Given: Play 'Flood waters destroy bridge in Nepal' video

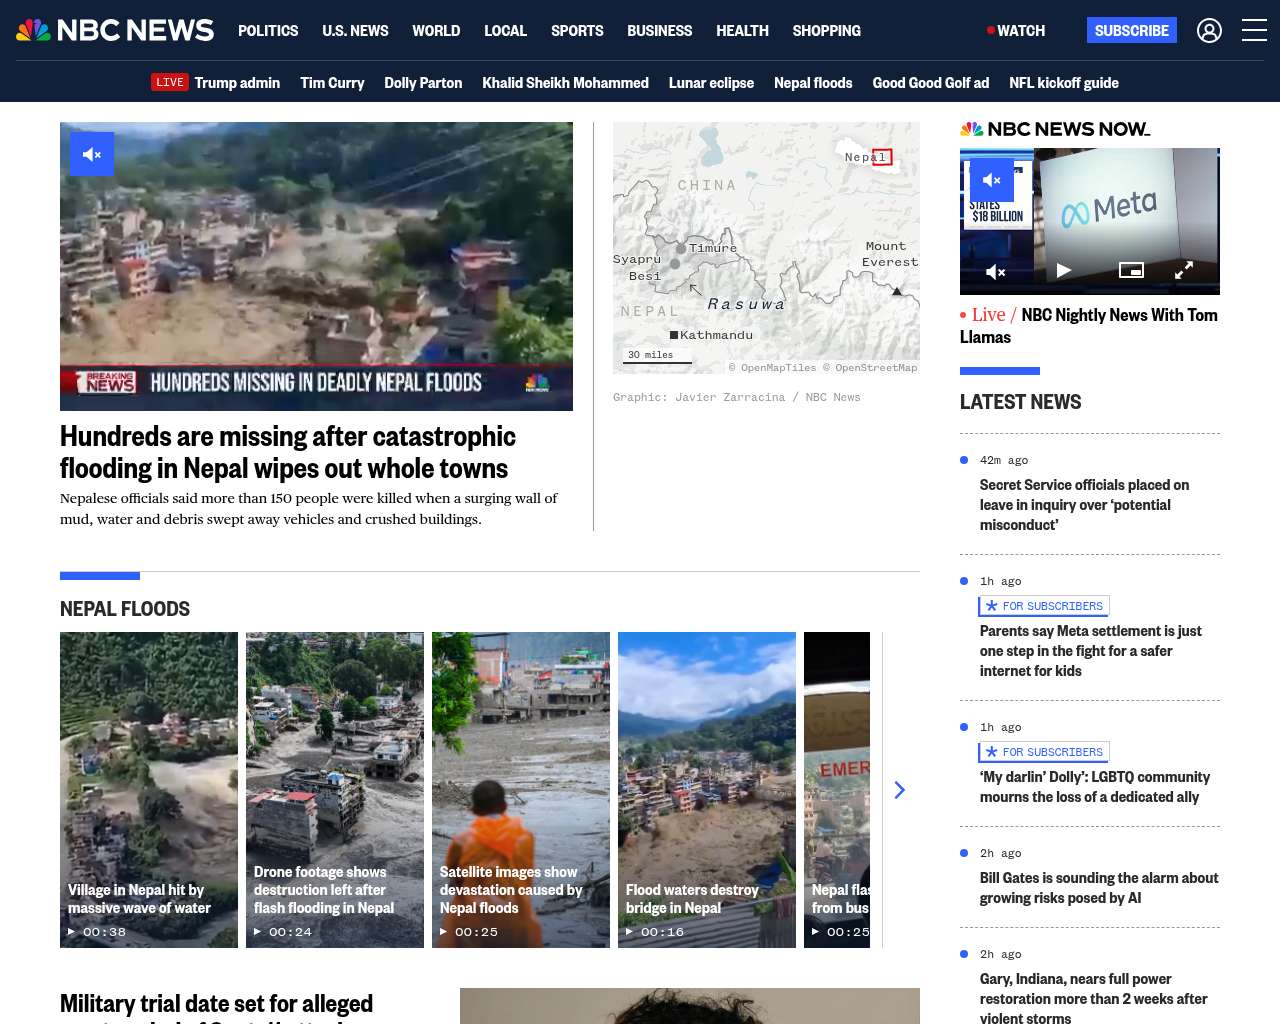Looking at the screenshot, I should 707,790.
